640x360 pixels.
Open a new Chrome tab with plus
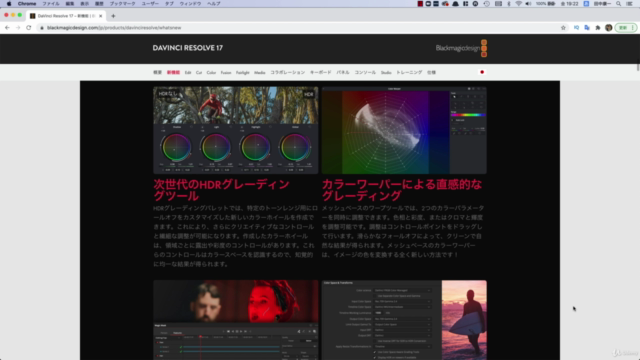(113, 16)
